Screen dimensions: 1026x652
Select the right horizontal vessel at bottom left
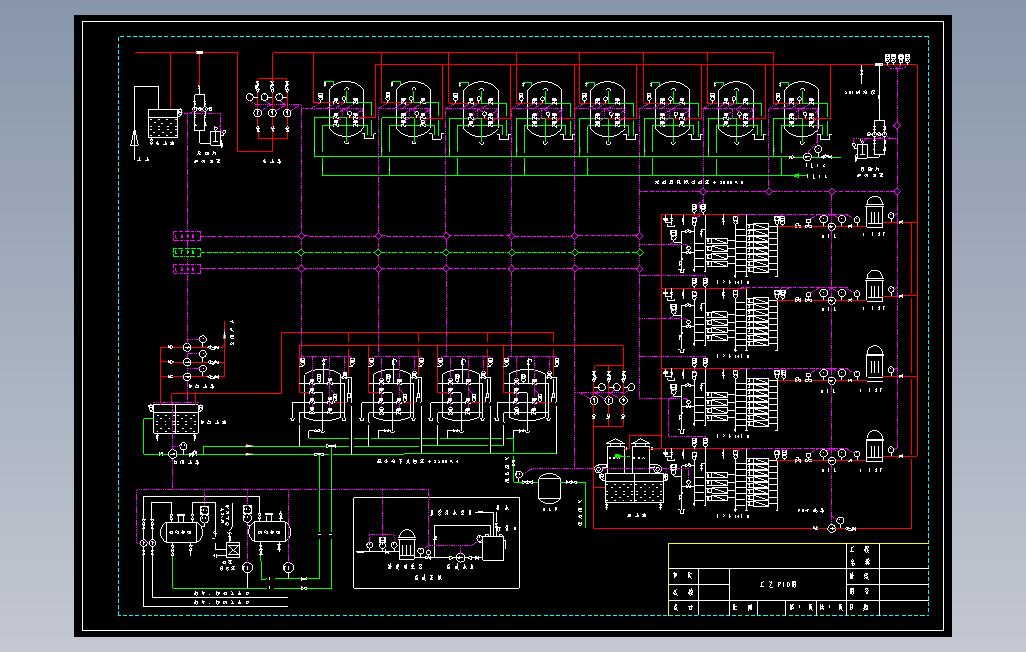pos(268,532)
